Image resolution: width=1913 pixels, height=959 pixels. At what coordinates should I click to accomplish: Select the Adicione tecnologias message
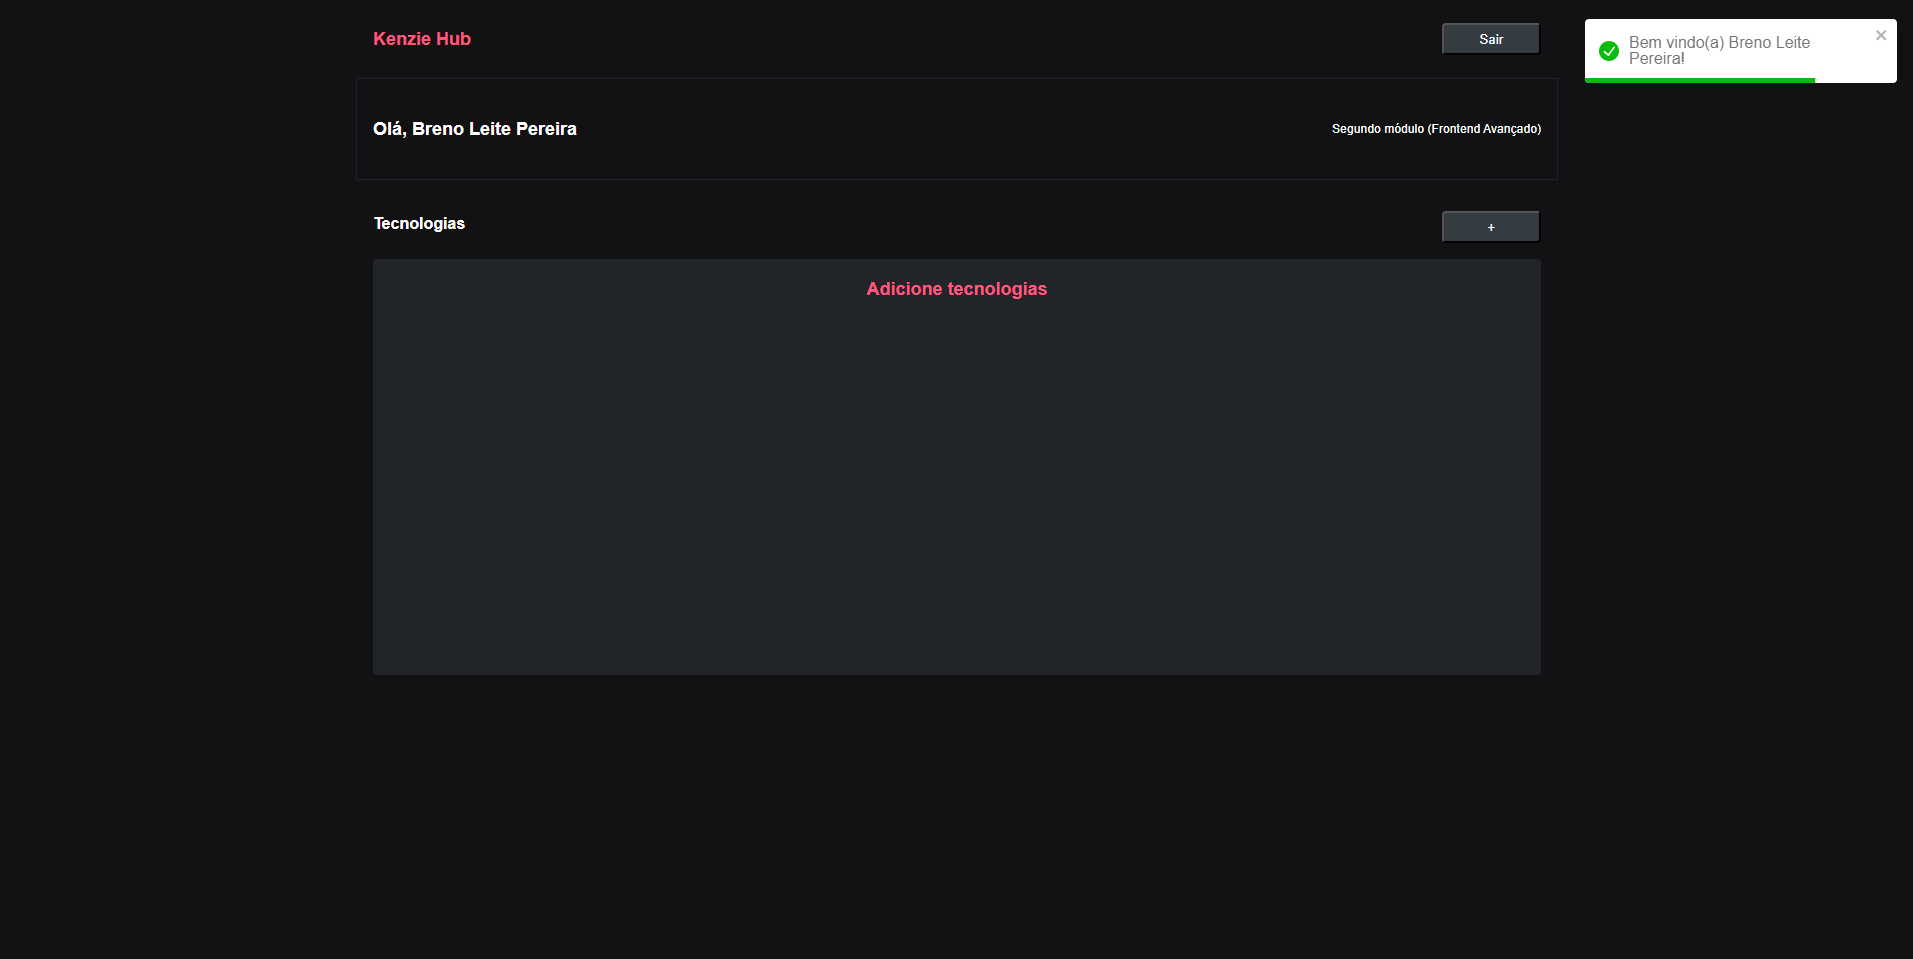pyautogui.click(x=955, y=289)
